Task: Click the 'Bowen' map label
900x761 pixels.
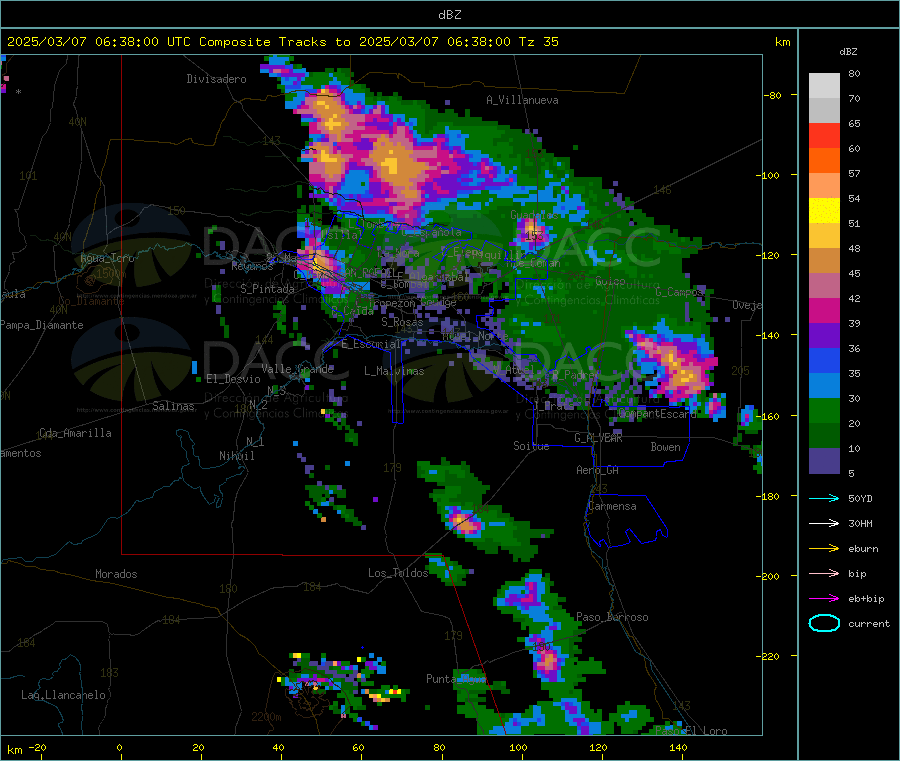Action: click(665, 447)
